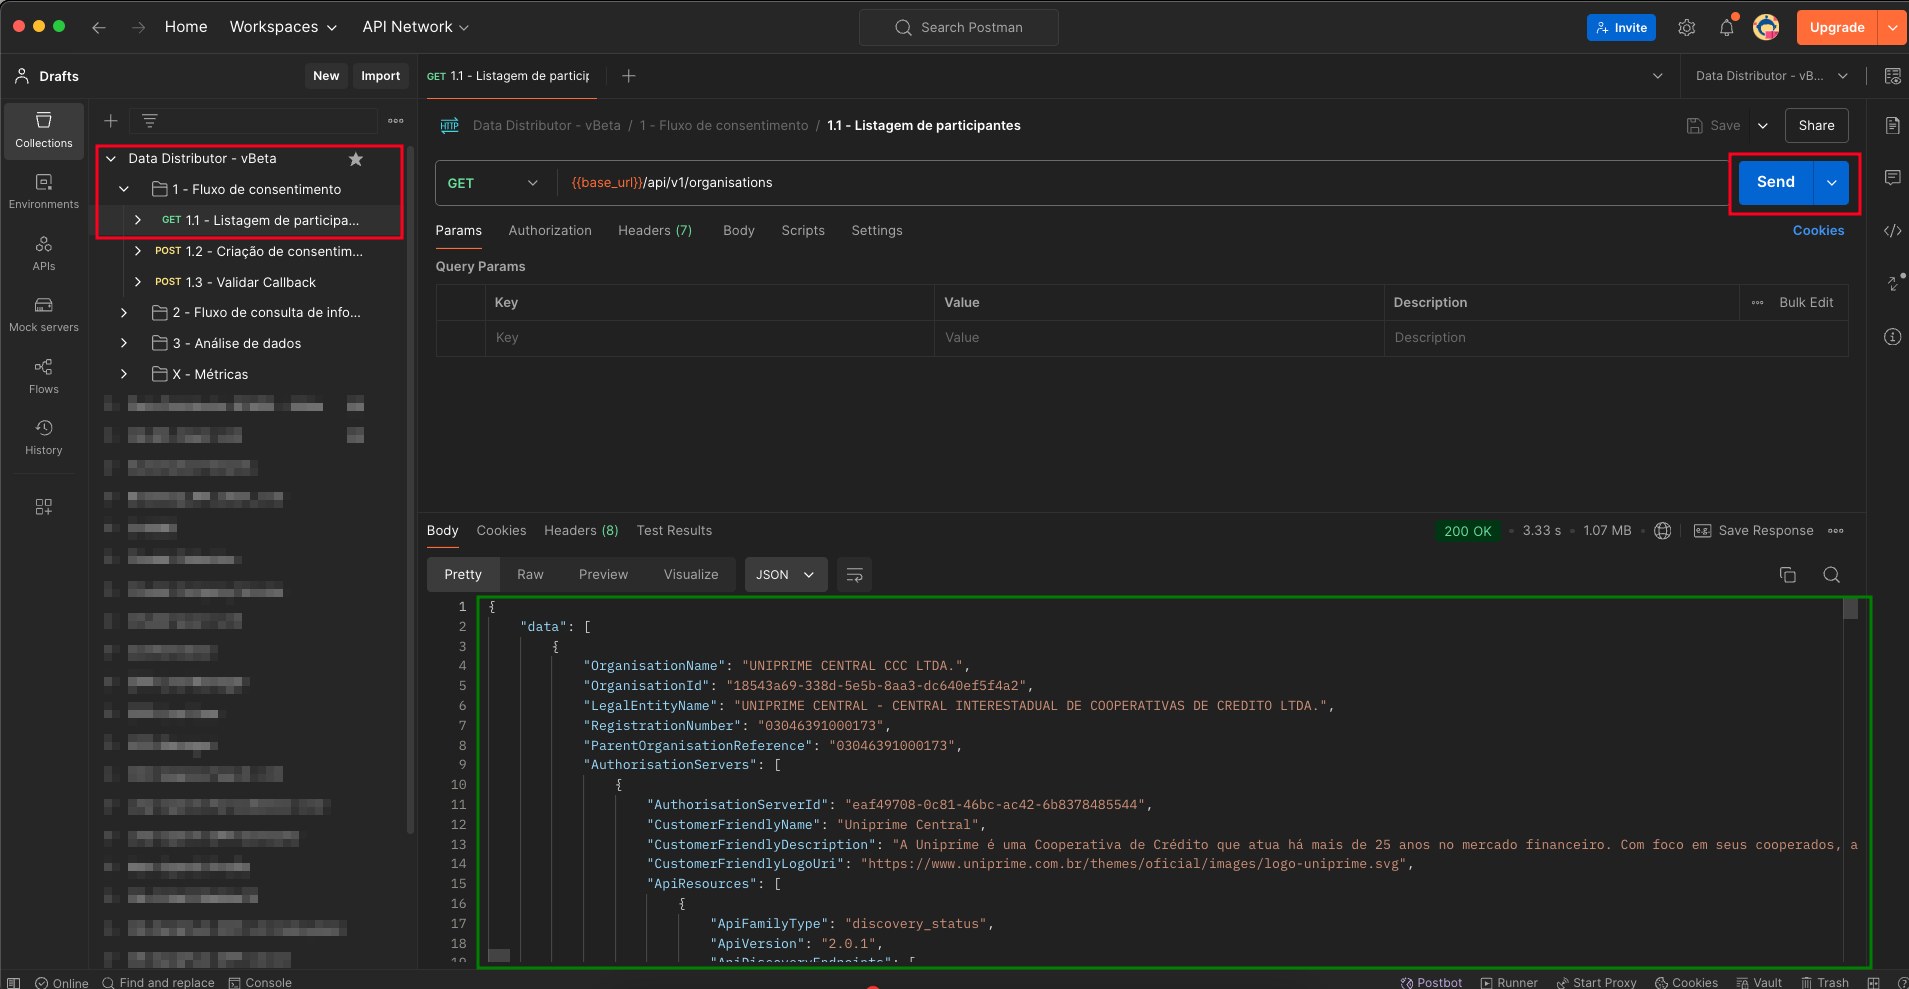Click the search response magnifier icon

tap(1831, 575)
